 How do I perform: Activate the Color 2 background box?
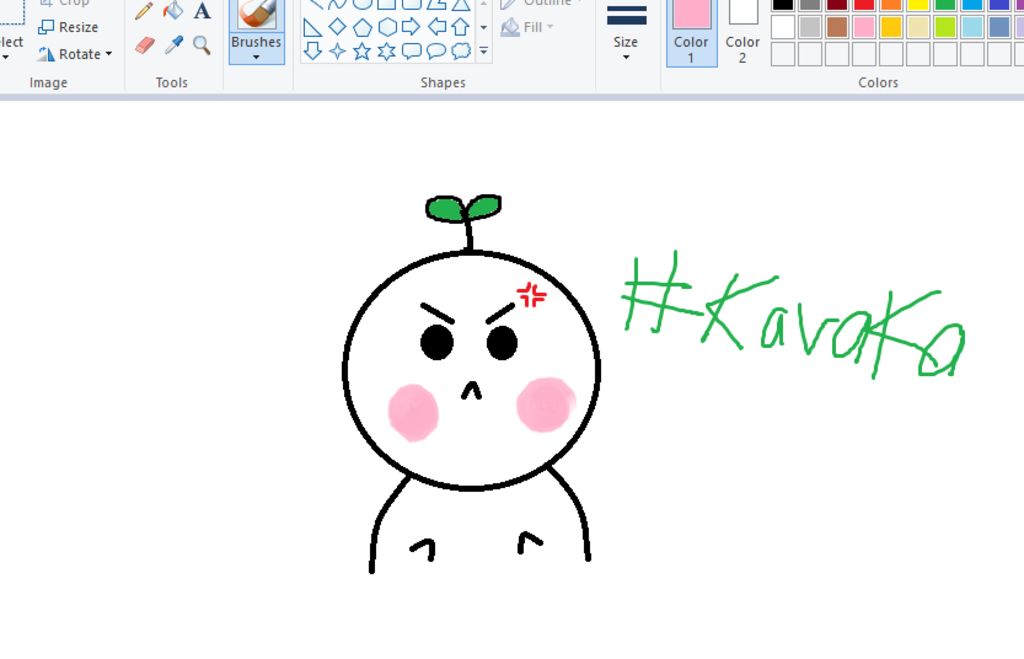(x=743, y=33)
